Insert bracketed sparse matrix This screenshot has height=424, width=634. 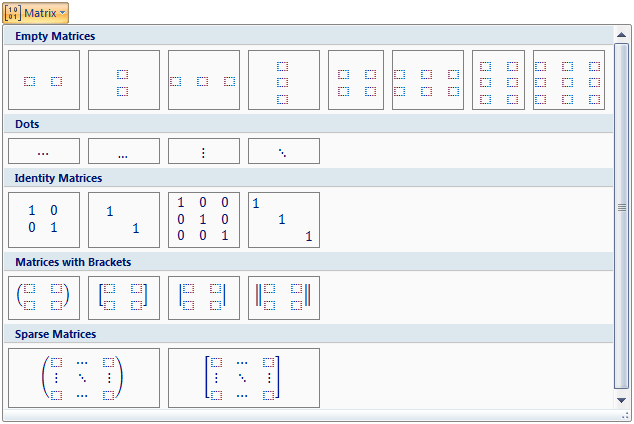[x=244, y=378]
